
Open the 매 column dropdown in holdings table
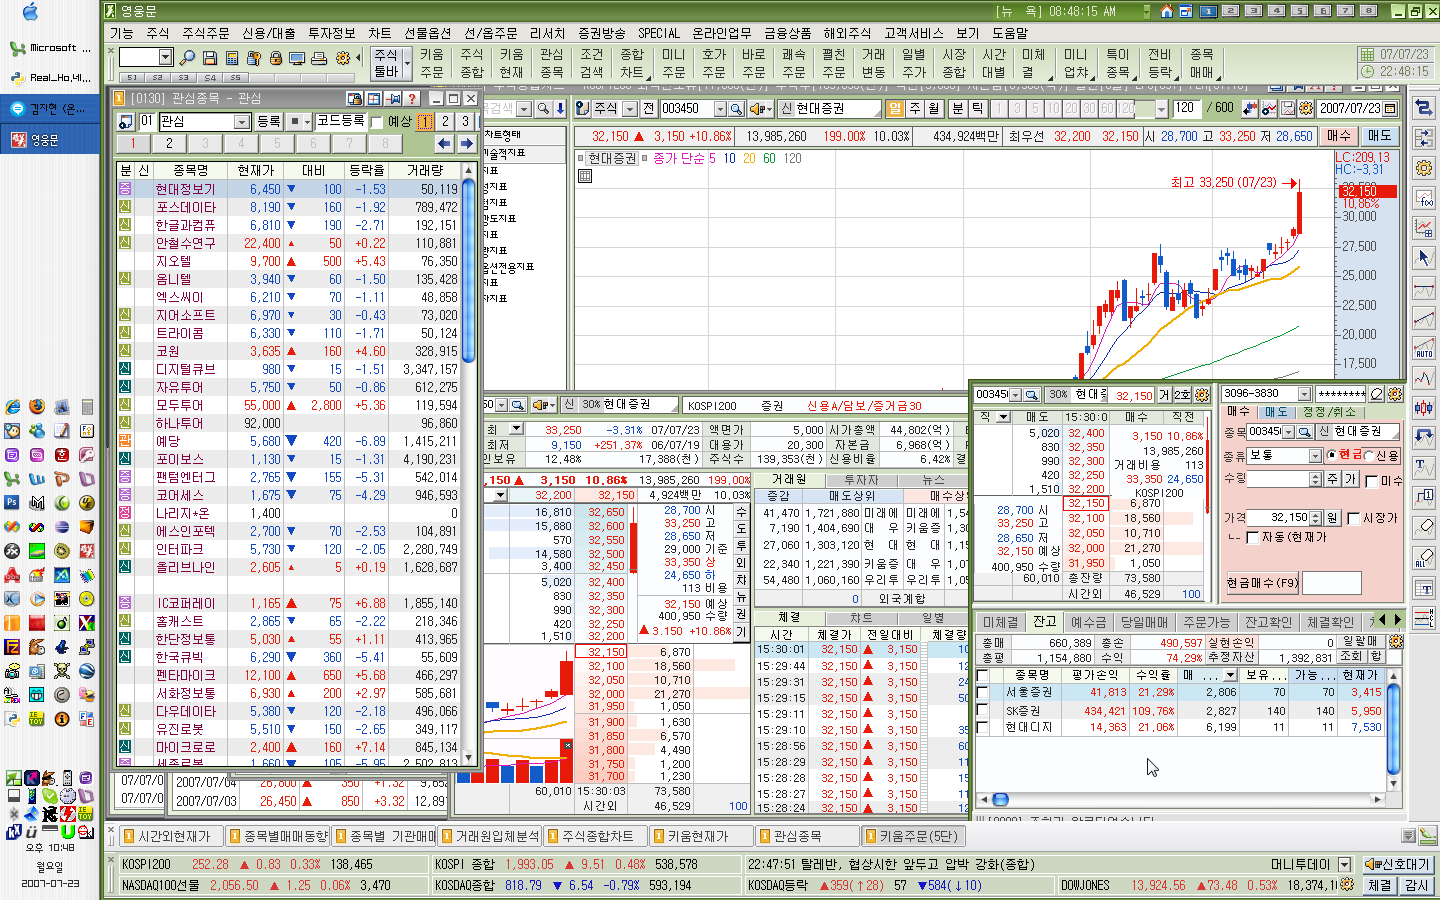(1232, 675)
